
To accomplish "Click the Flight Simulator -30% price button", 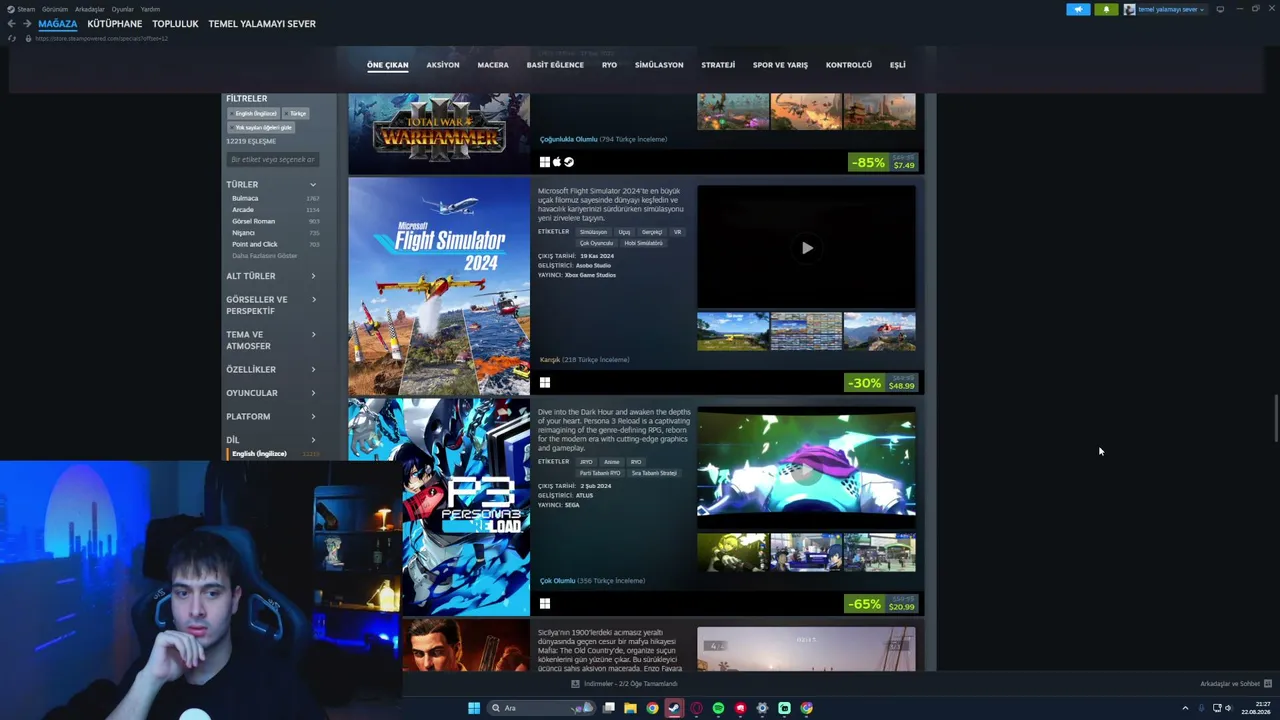I will [x=881, y=383].
